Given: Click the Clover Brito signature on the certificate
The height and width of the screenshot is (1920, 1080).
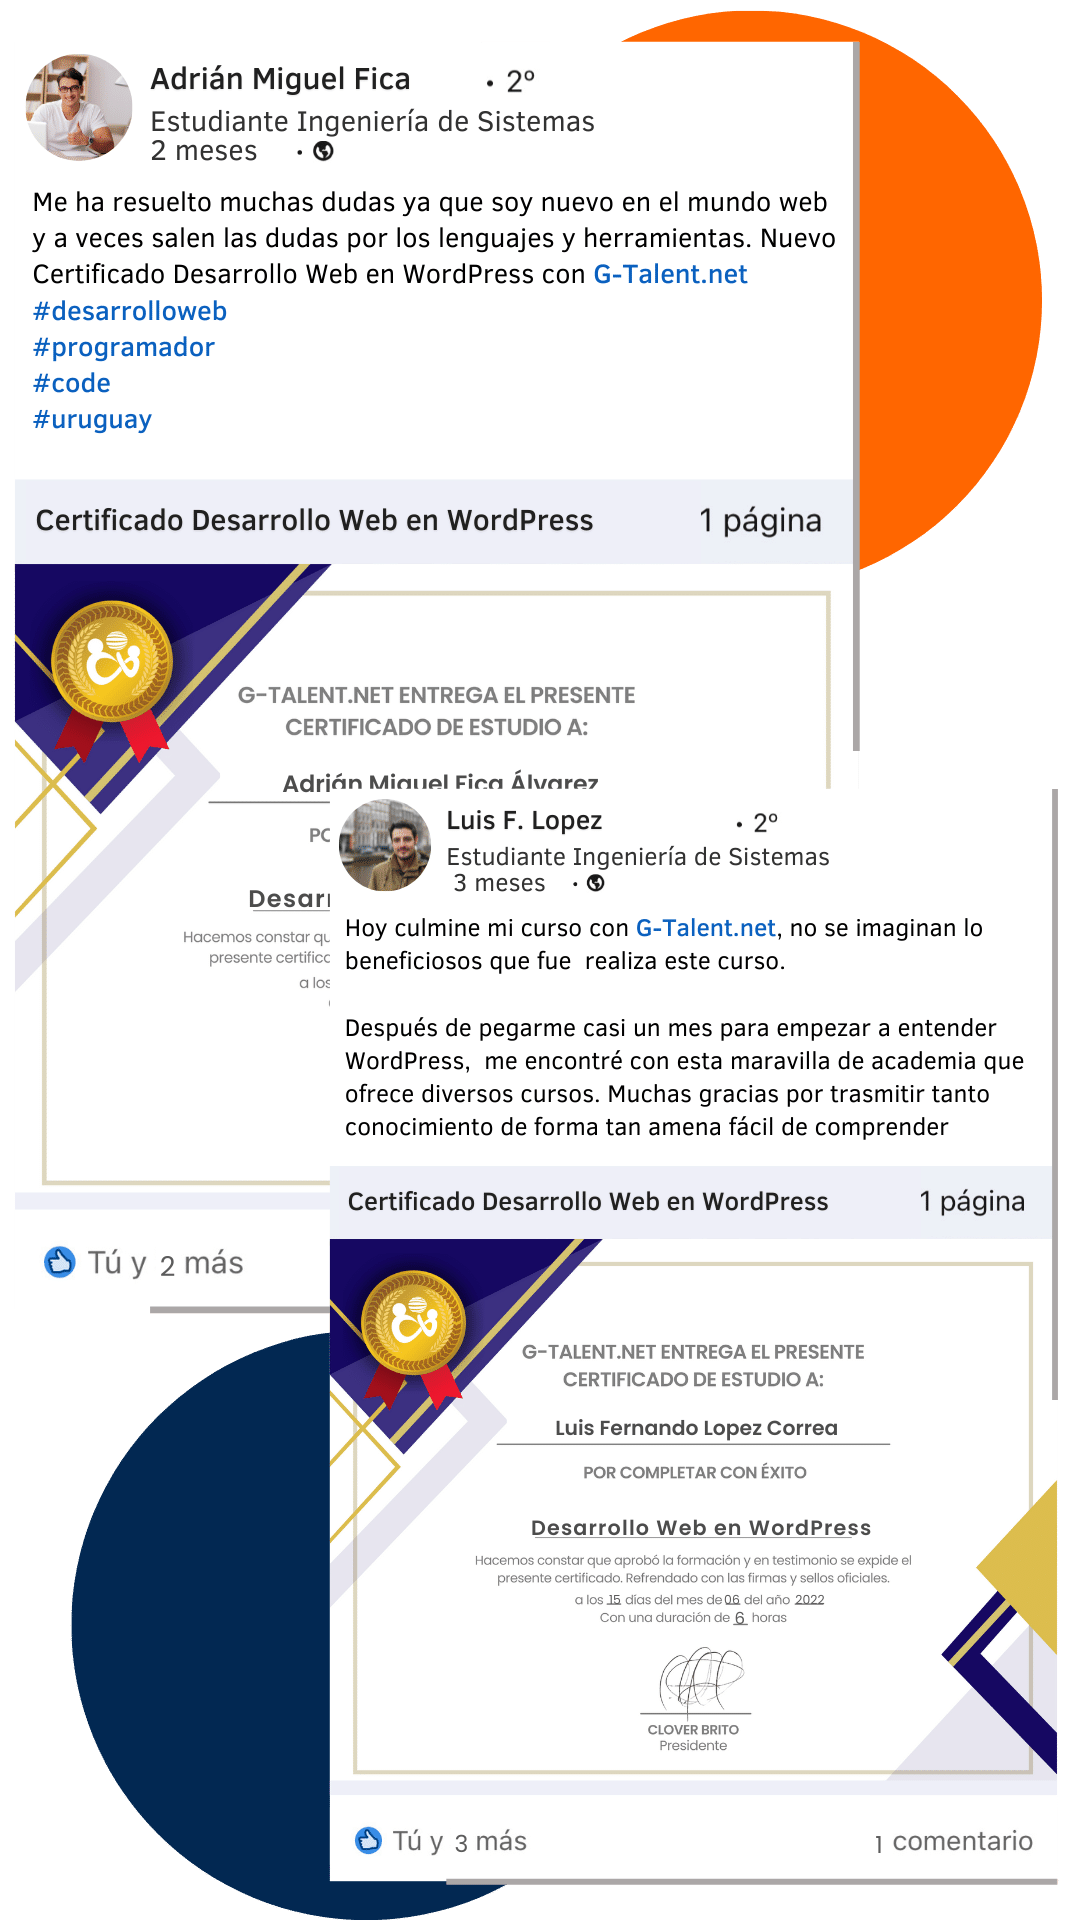Looking at the screenshot, I should (700, 1679).
